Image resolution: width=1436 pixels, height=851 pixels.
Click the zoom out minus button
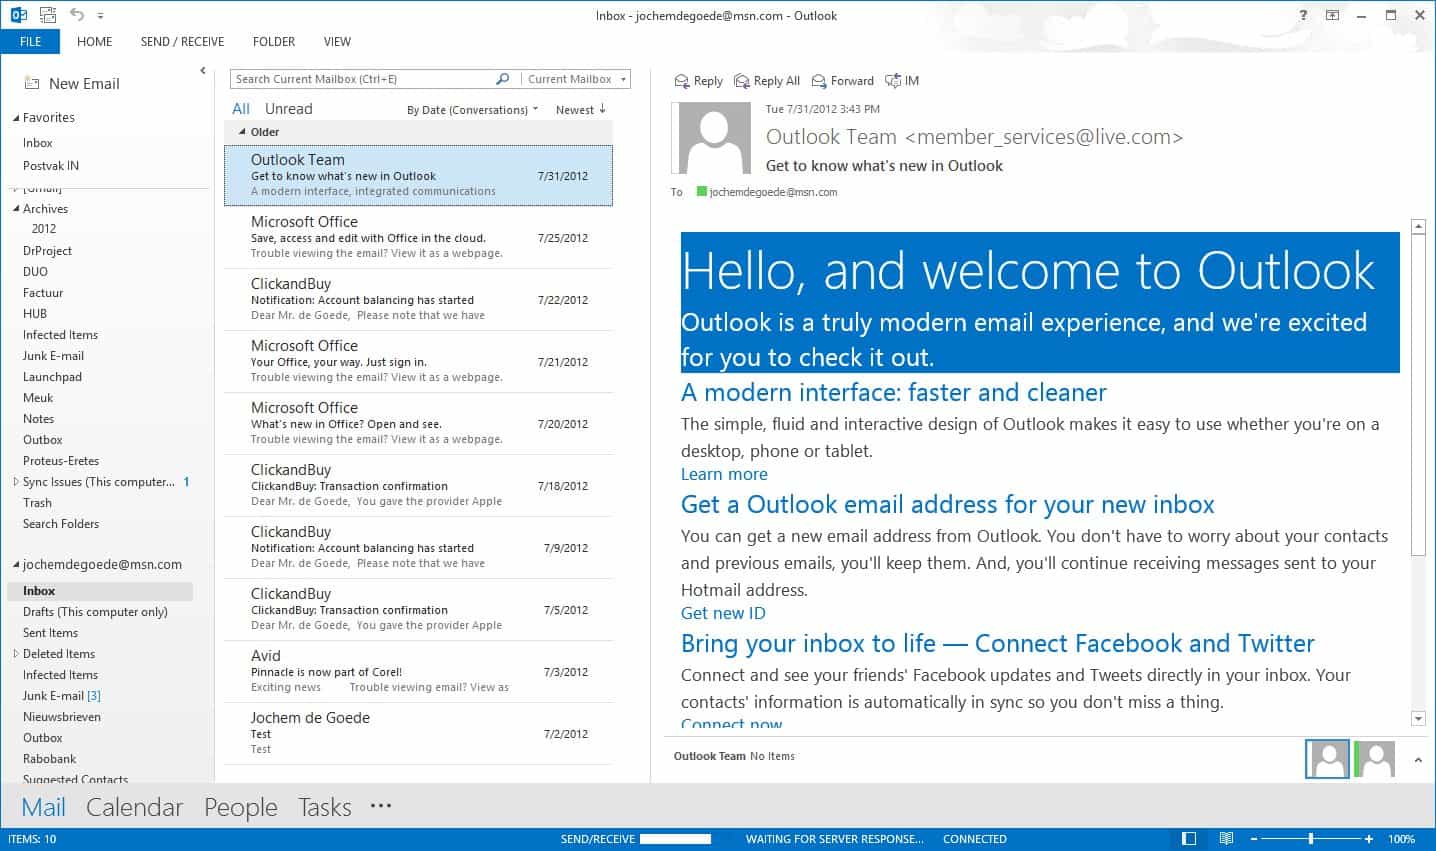[1253, 839]
